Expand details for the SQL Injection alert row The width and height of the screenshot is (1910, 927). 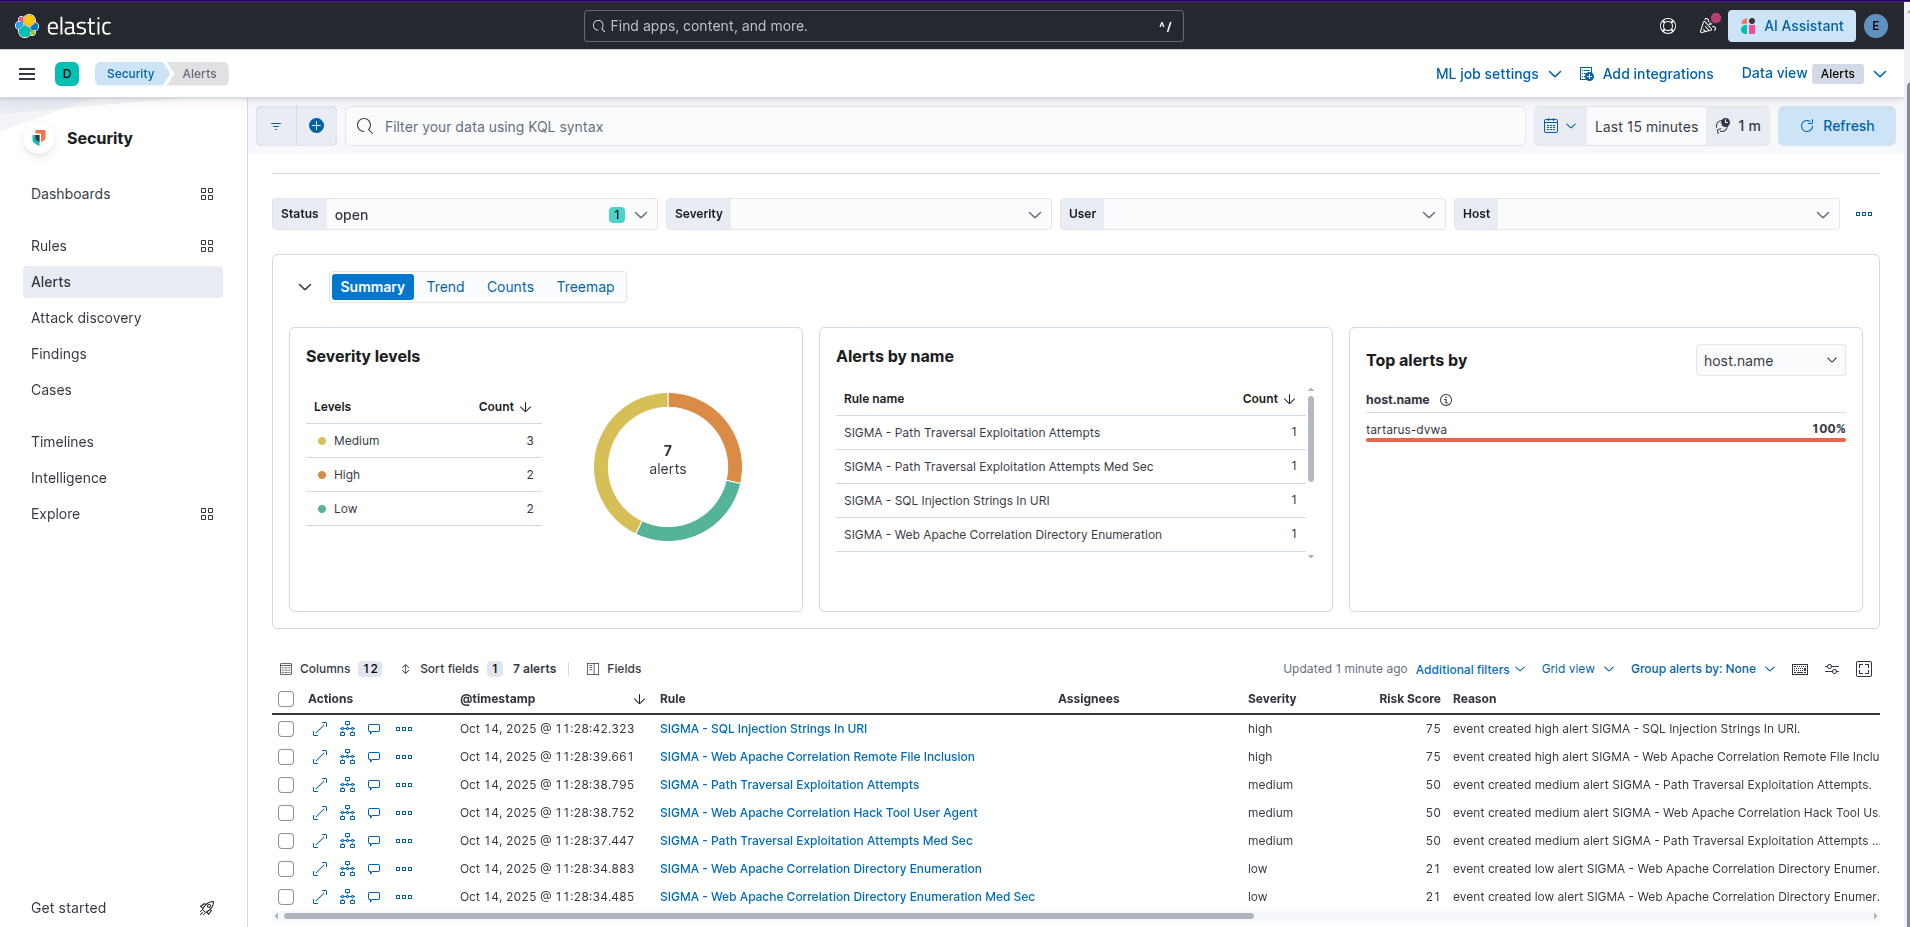(320, 729)
